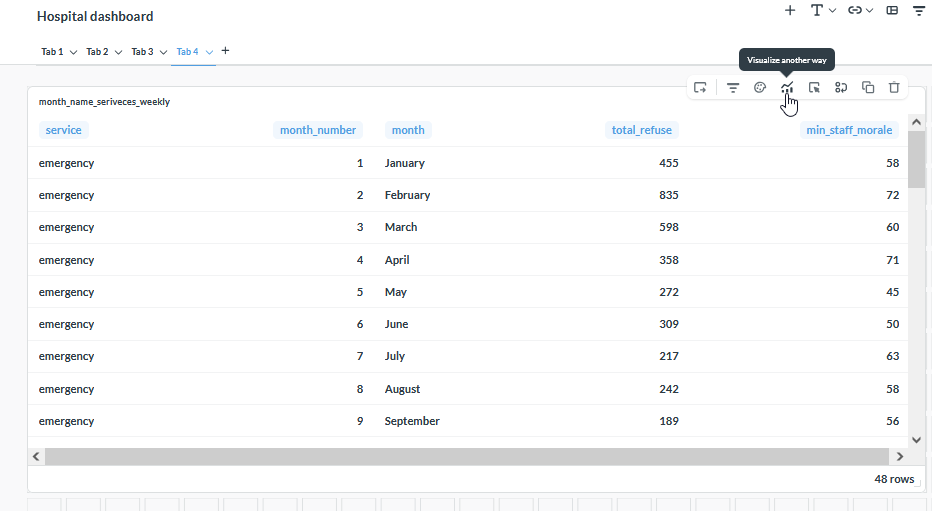The image size is (932, 511).
Task: Click the plus icon in the dashboard header
Action: (x=790, y=10)
